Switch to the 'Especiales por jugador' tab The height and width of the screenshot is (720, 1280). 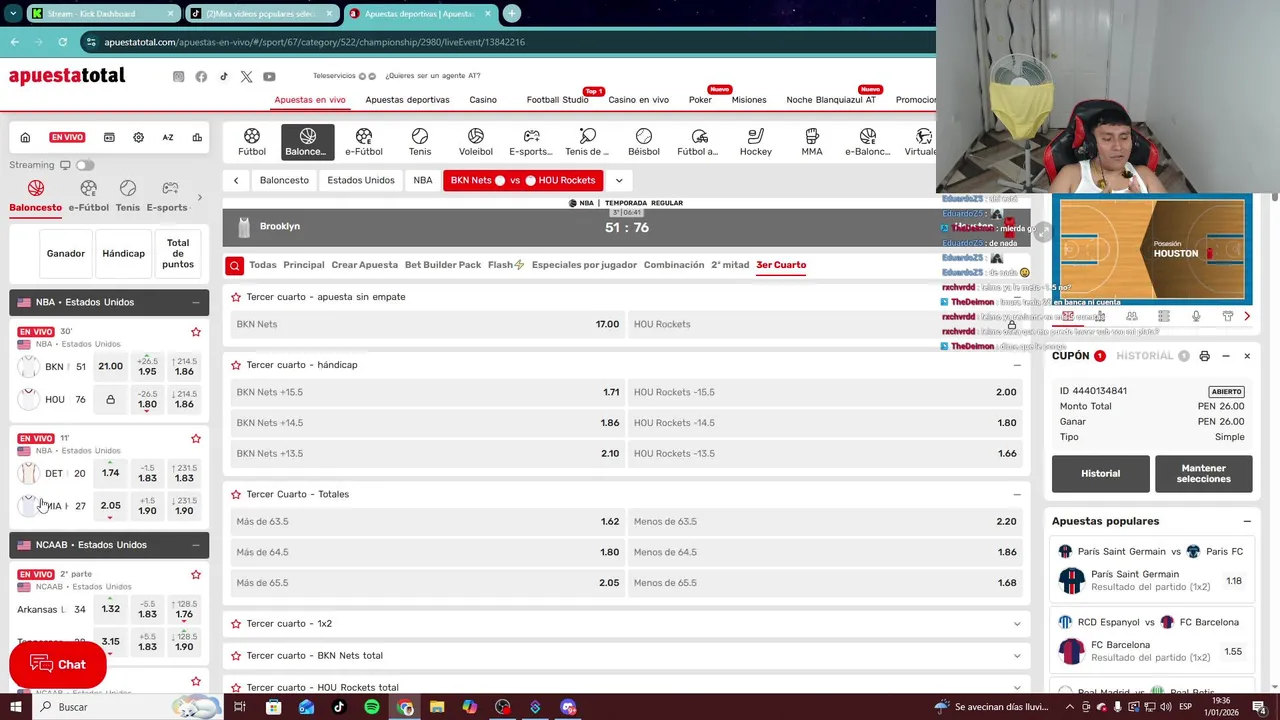[x=584, y=265]
